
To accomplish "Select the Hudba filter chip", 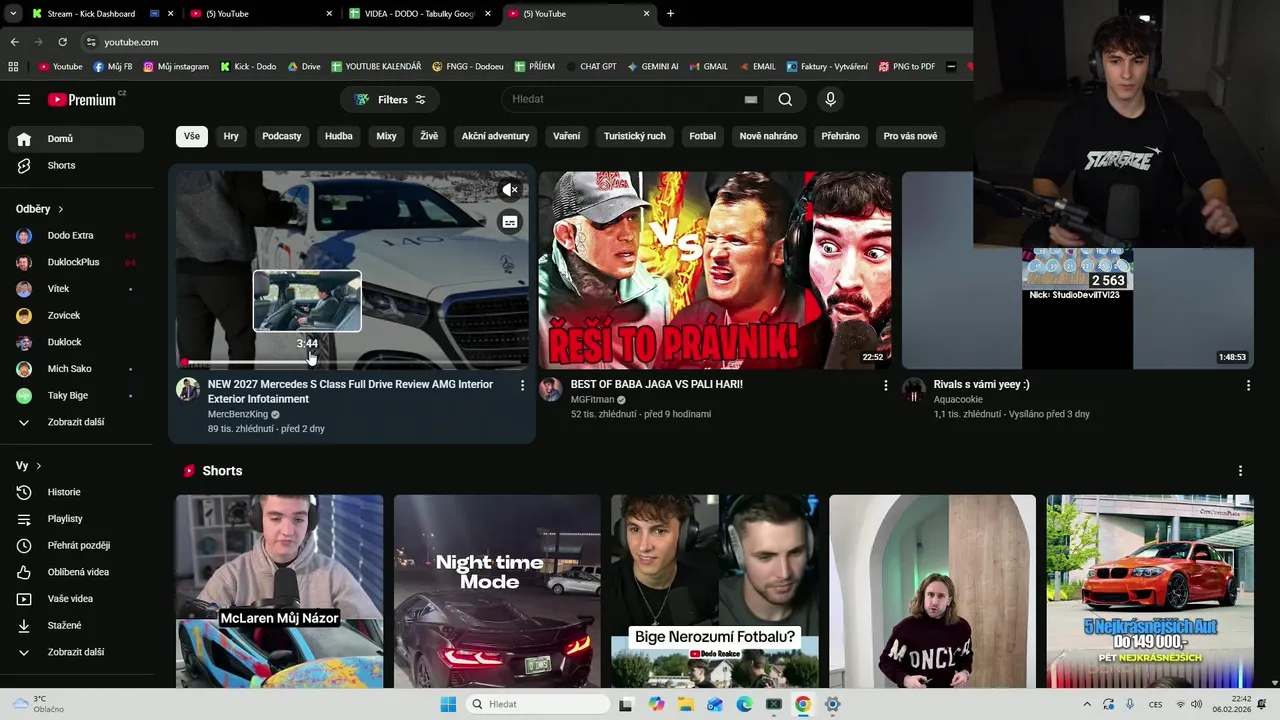I will coord(339,136).
